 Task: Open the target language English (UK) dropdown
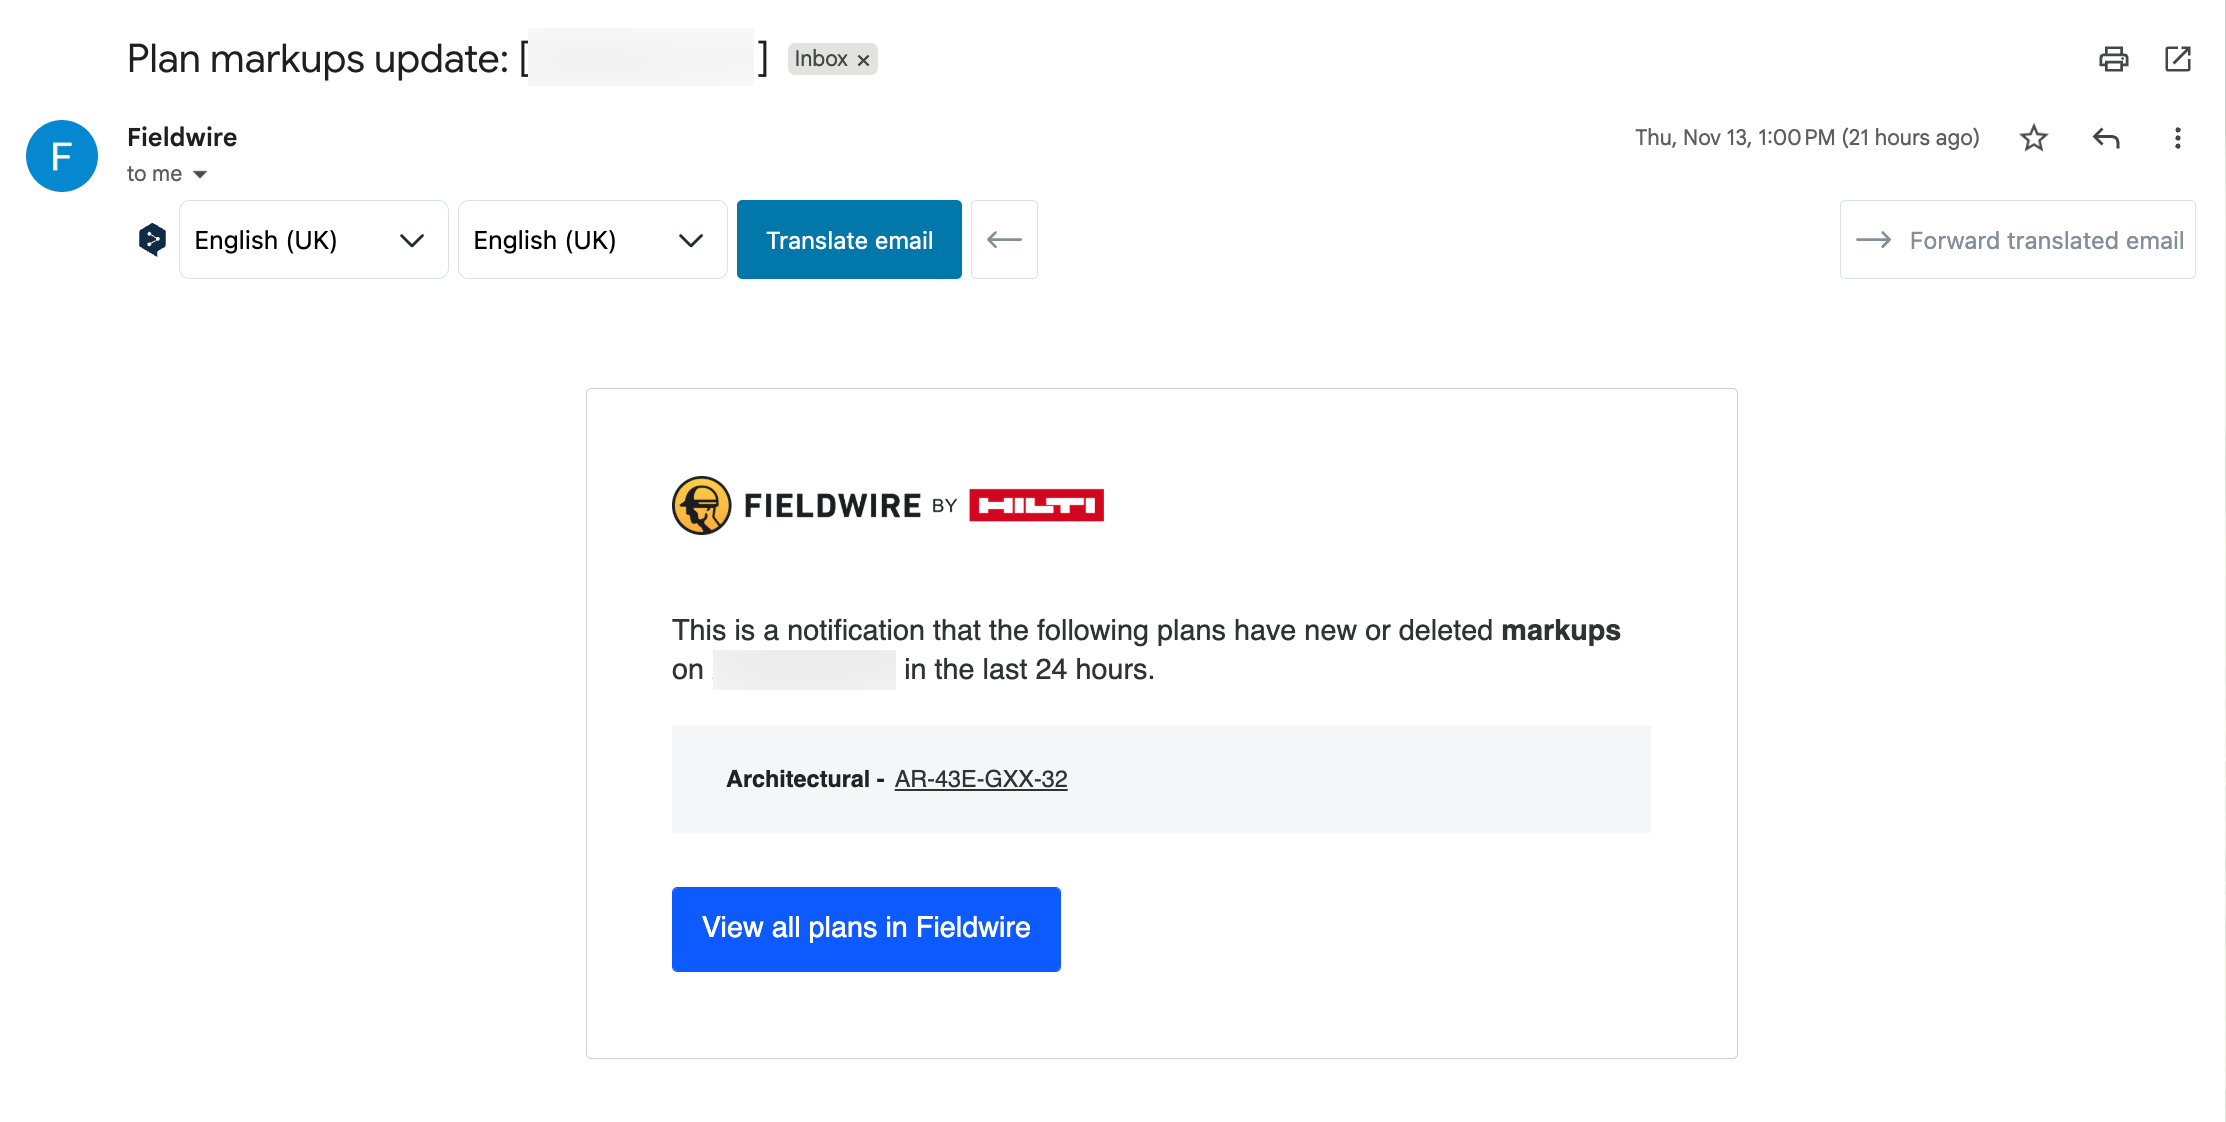(592, 240)
